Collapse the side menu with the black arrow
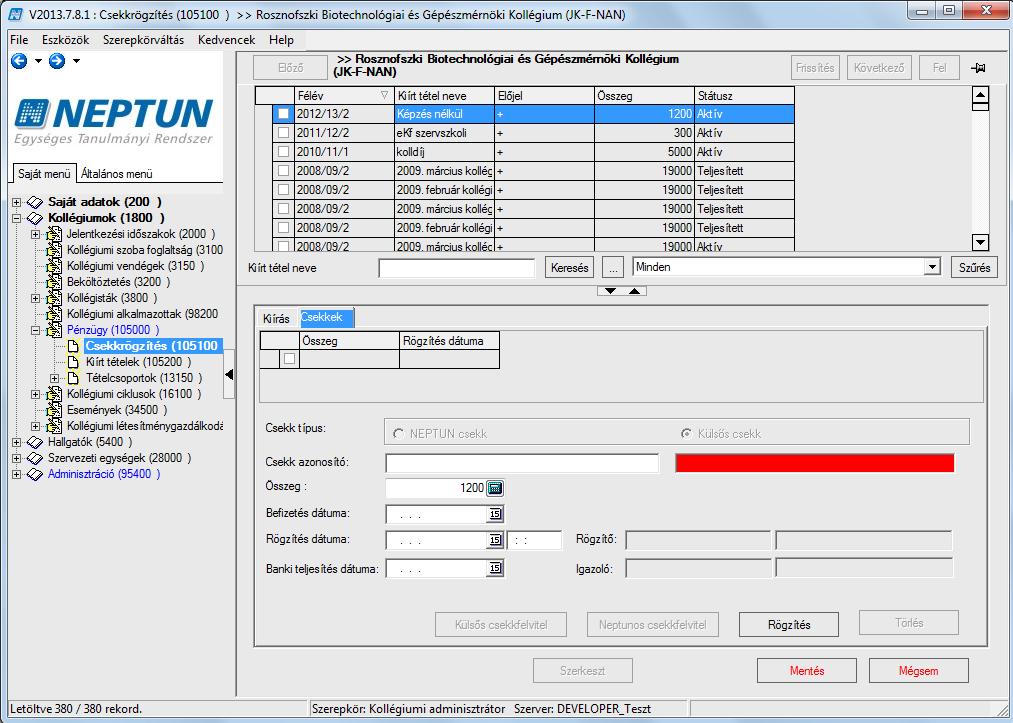The image size is (1013, 723). (x=229, y=374)
